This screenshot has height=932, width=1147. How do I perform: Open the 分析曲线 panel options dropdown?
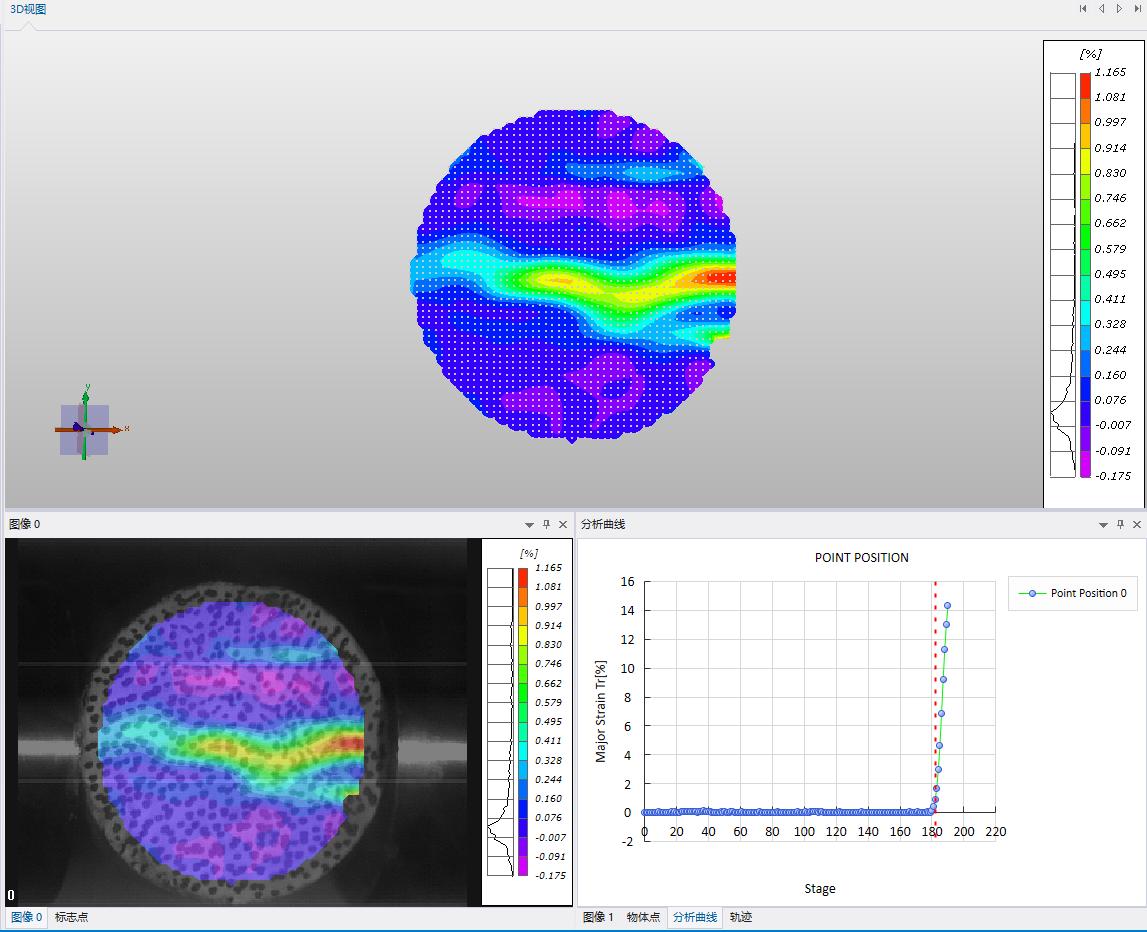click(1103, 524)
